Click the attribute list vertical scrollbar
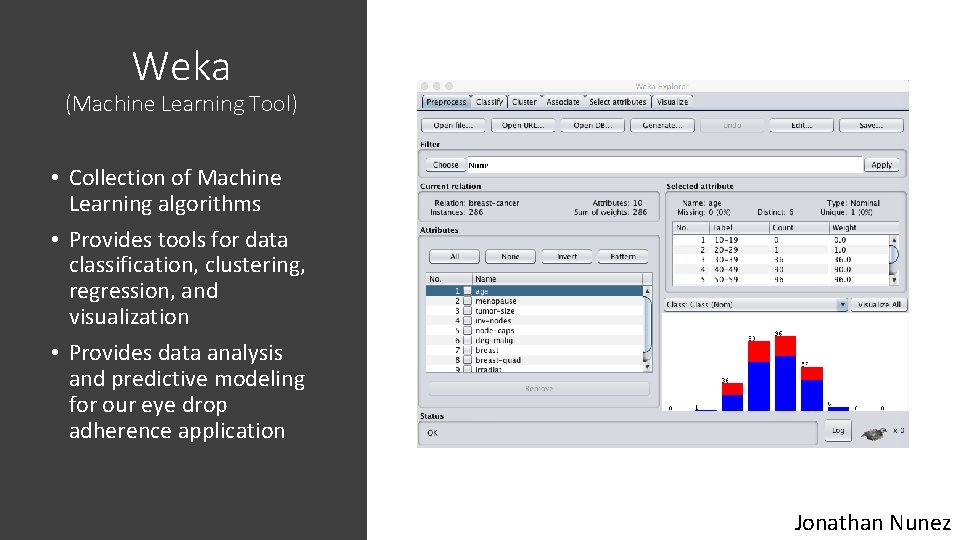The image size is (960, 540). [x=647, y=329]
